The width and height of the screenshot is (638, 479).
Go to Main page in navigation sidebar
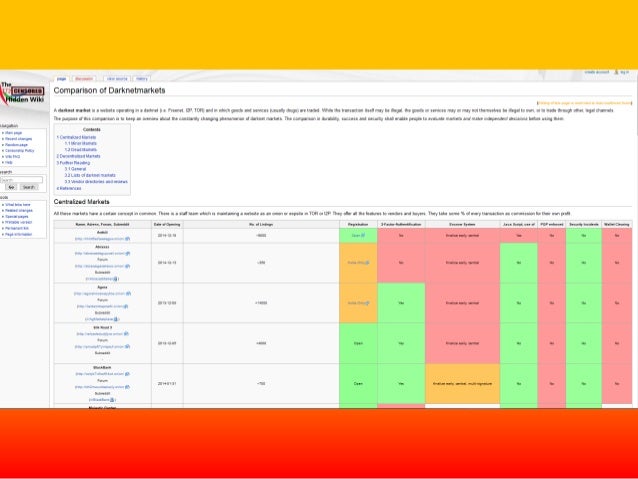13,132
